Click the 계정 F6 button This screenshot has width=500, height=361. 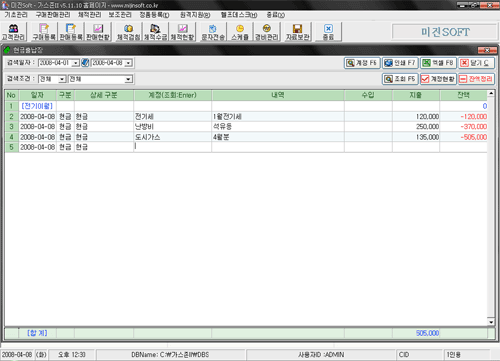point(362,63)
